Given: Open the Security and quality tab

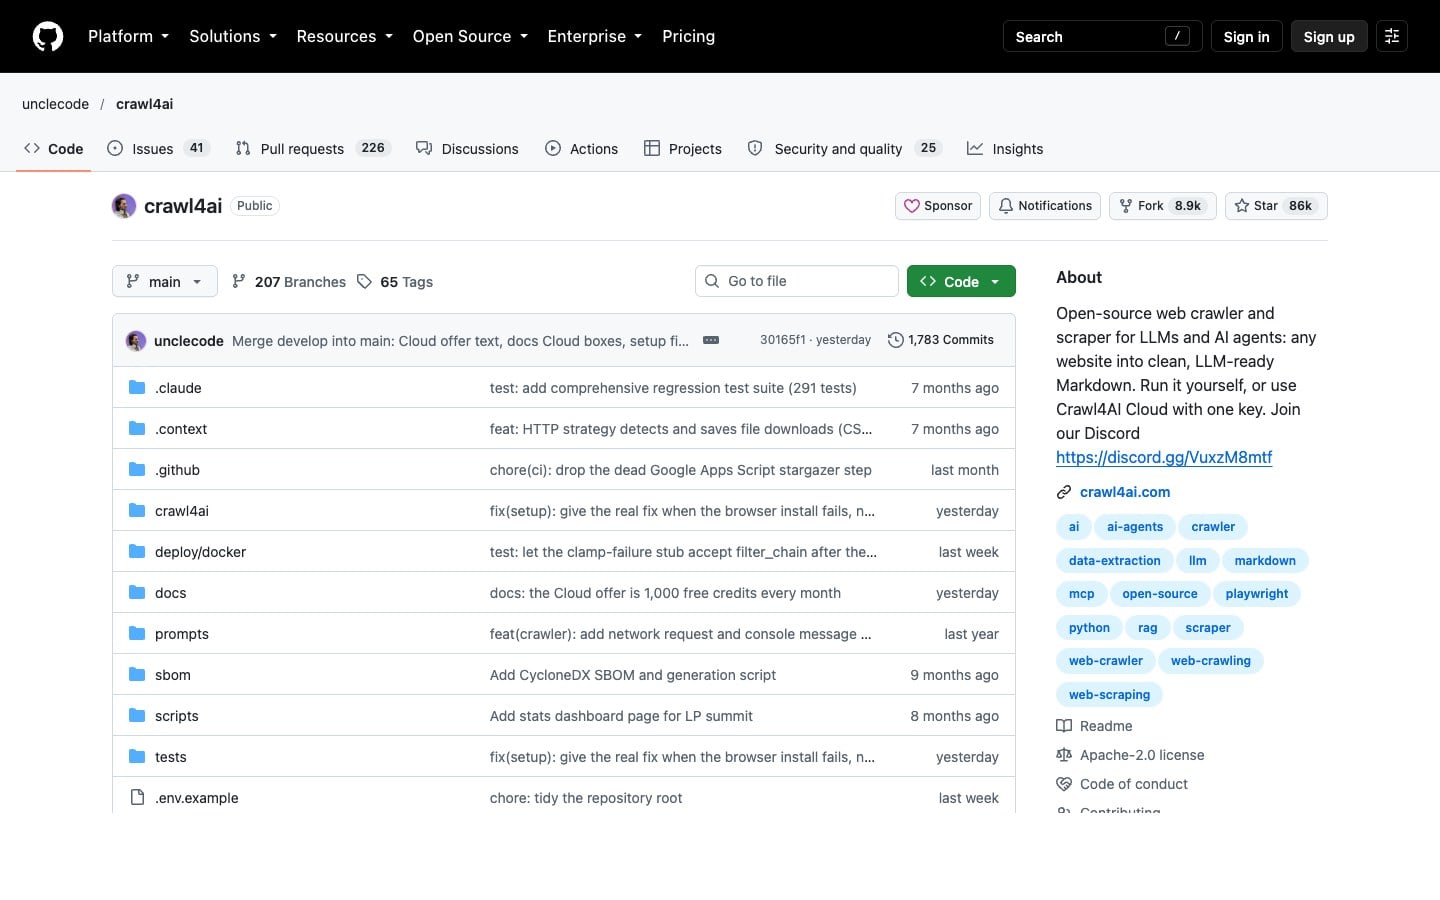Looking at the screenshot, I should point(845,148).
